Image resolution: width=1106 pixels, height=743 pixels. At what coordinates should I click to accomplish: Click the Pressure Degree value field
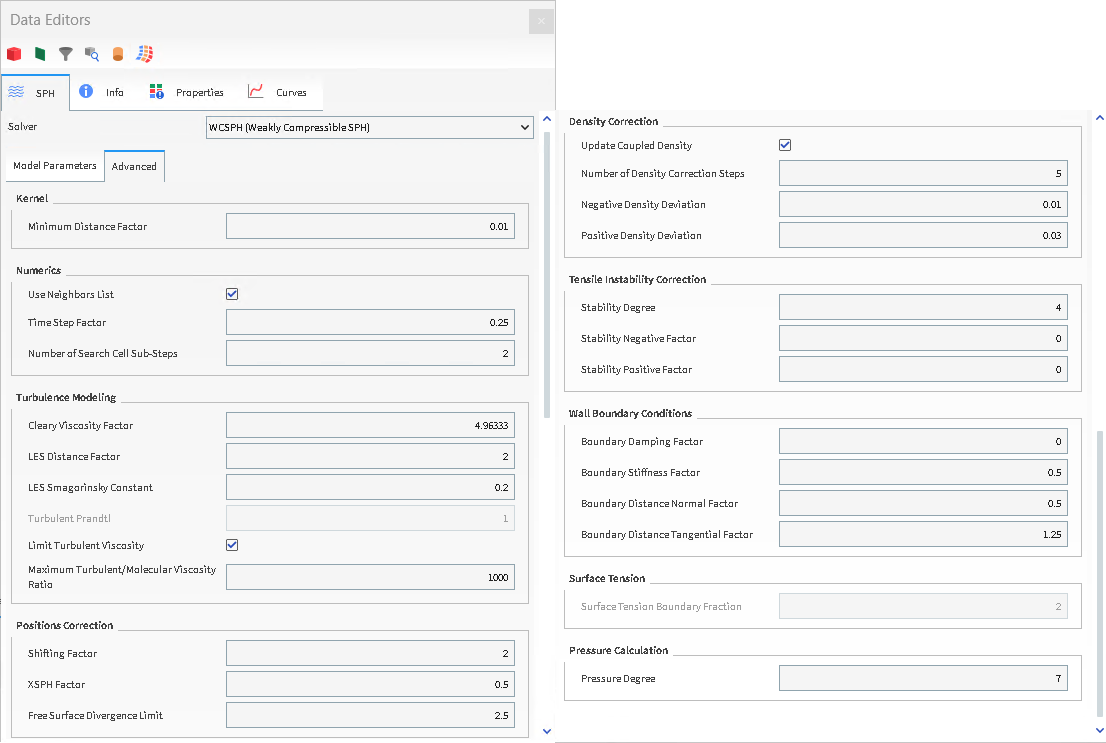click(922, 679)
